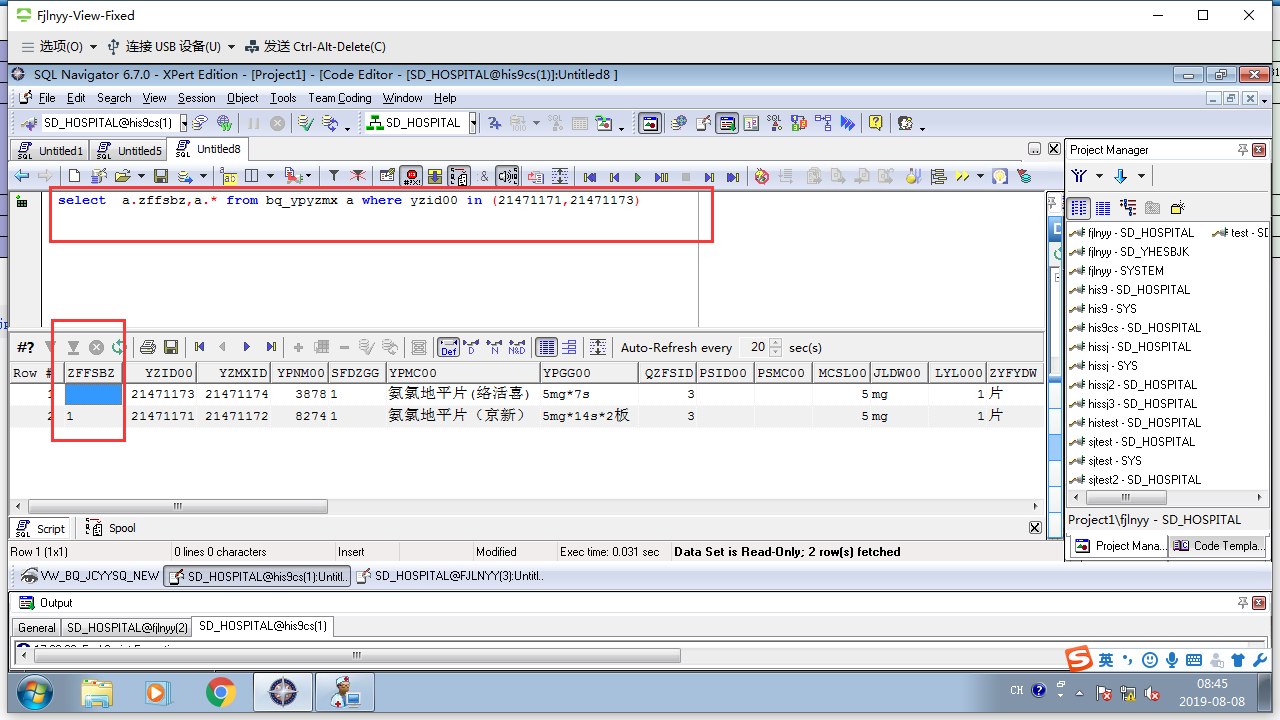This screenshot has height=720, width=1280.
Task: Click the navigate back blue arrow
Action: point(22,176)
